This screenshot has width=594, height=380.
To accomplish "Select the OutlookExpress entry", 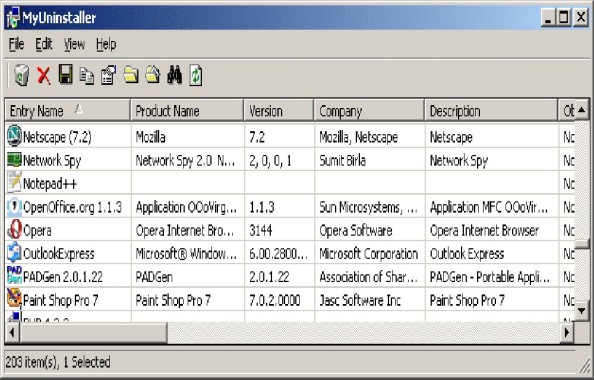I will pyautogui.click(x=58, y=253).
